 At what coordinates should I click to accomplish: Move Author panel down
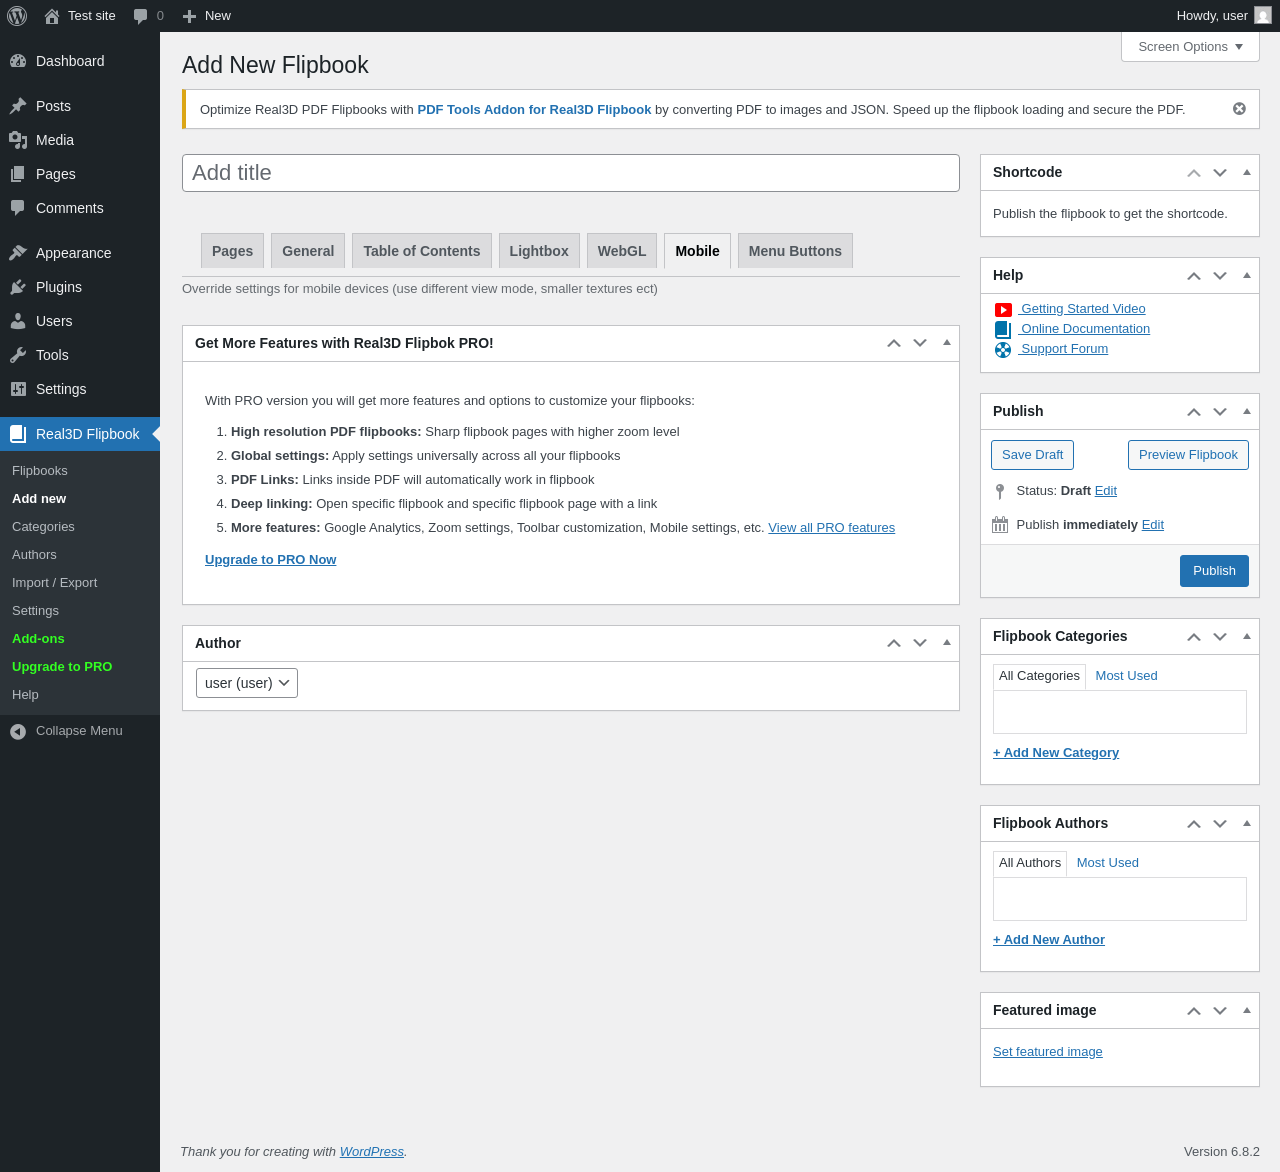[920, 644]
